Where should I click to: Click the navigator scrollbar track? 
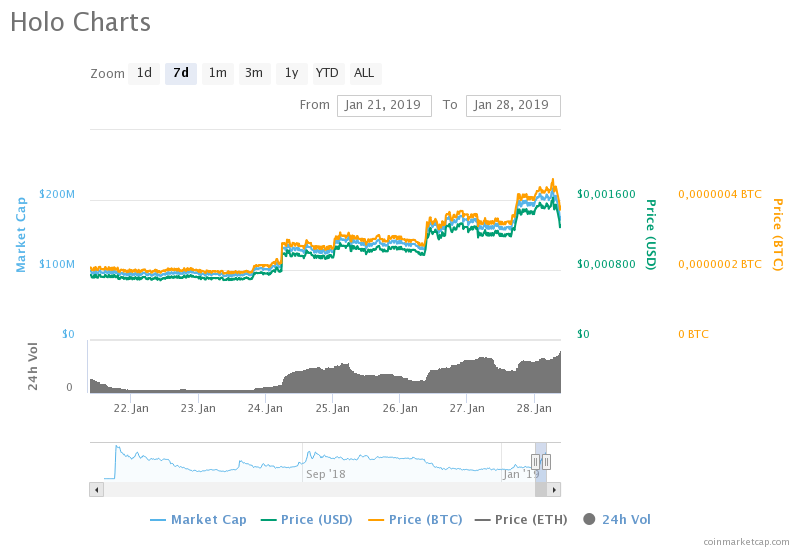click(x=319, y=490)
